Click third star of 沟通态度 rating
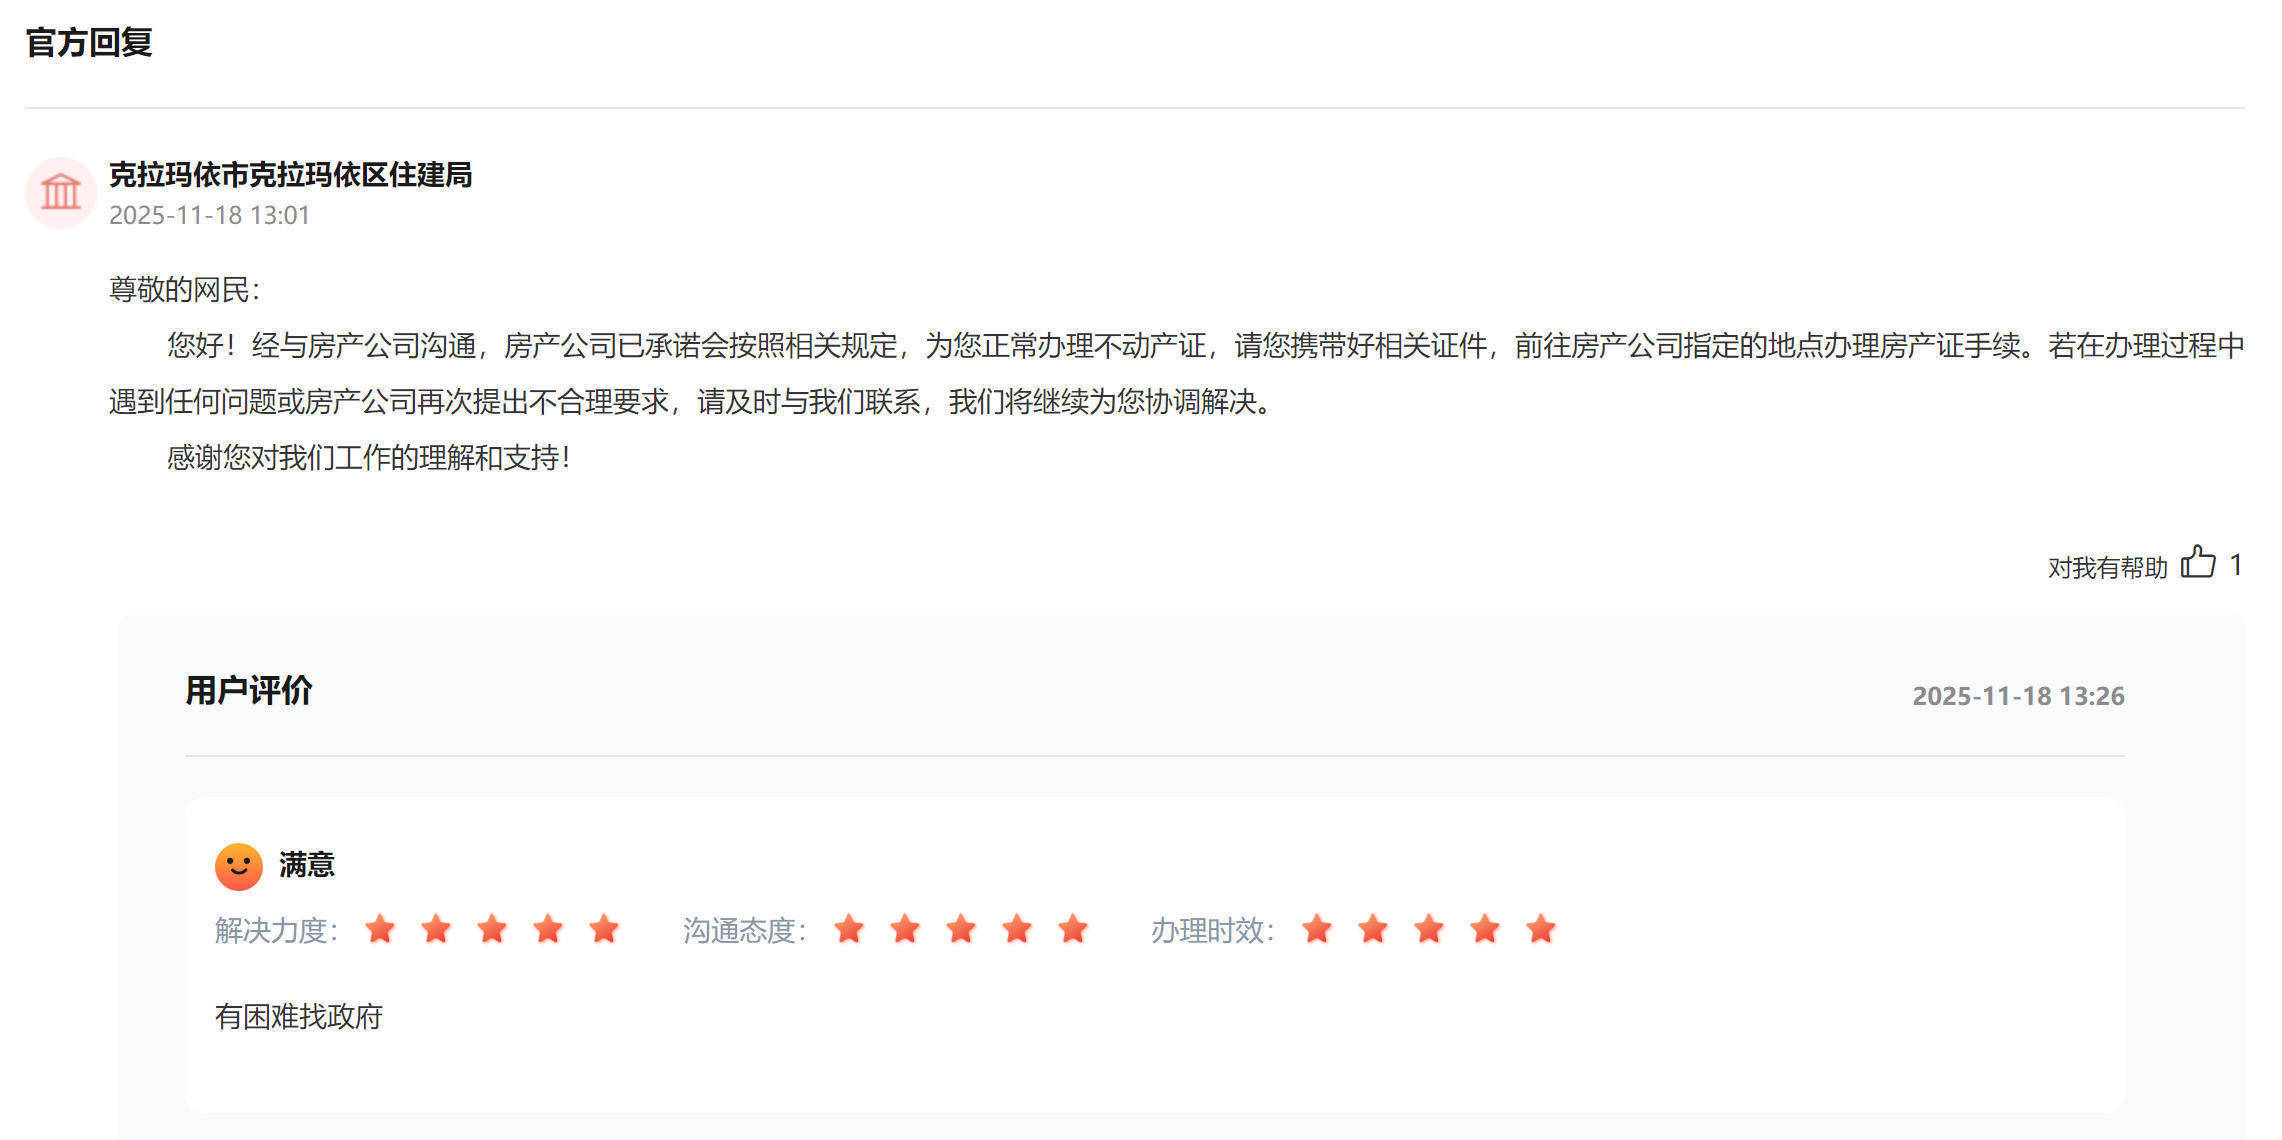 pos(961,929)
